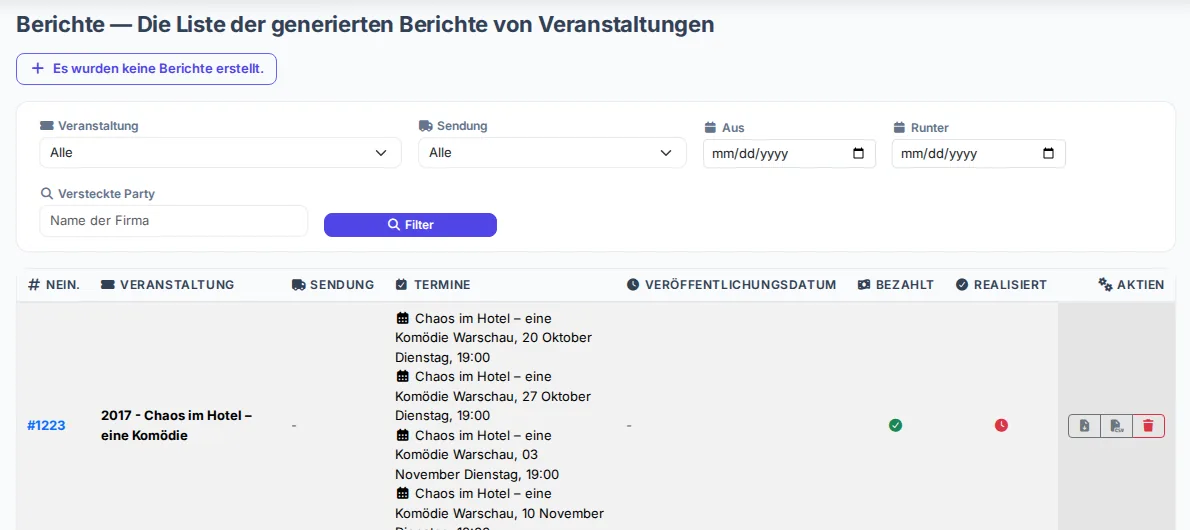The width and height of the screenshot is (1190, 530).
Task: Export report #1223 as CSV
Action: (x=1116, y=426)
